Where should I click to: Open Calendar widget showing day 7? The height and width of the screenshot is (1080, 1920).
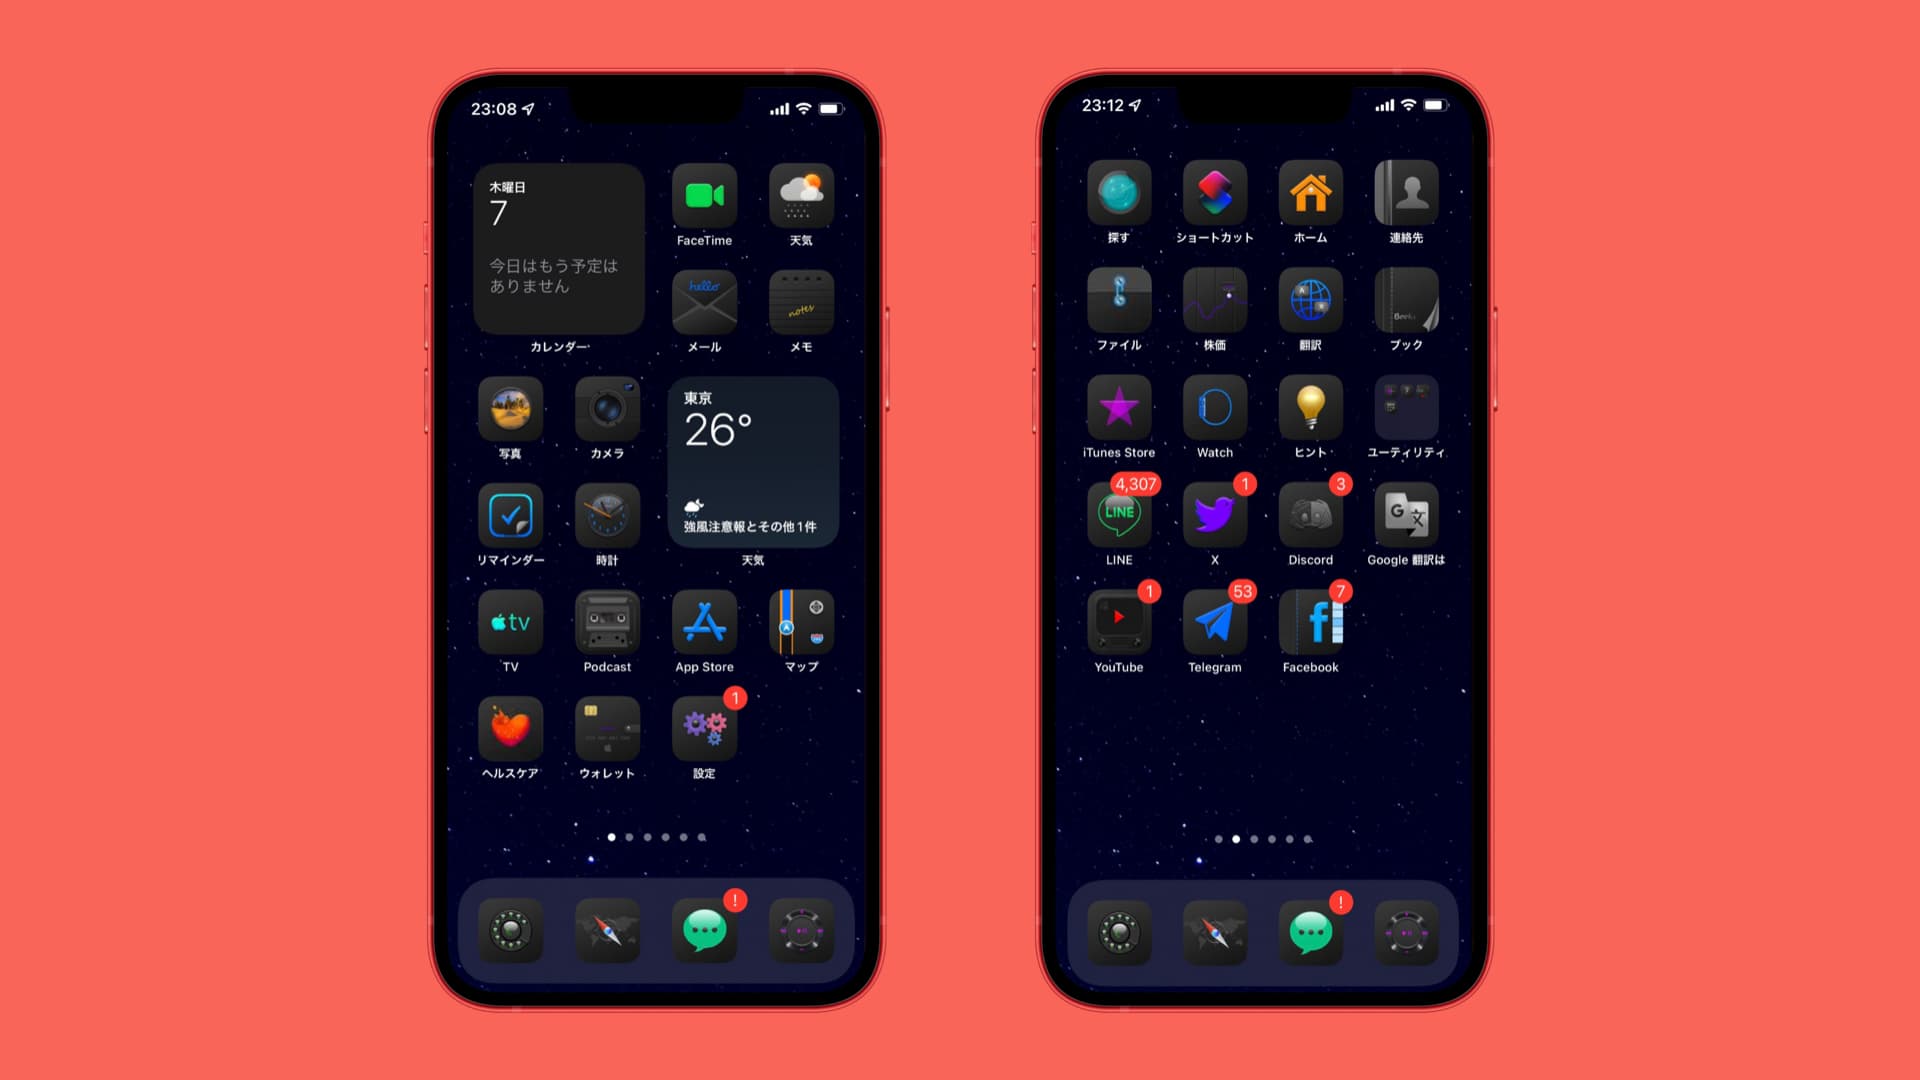click(558, 251)
